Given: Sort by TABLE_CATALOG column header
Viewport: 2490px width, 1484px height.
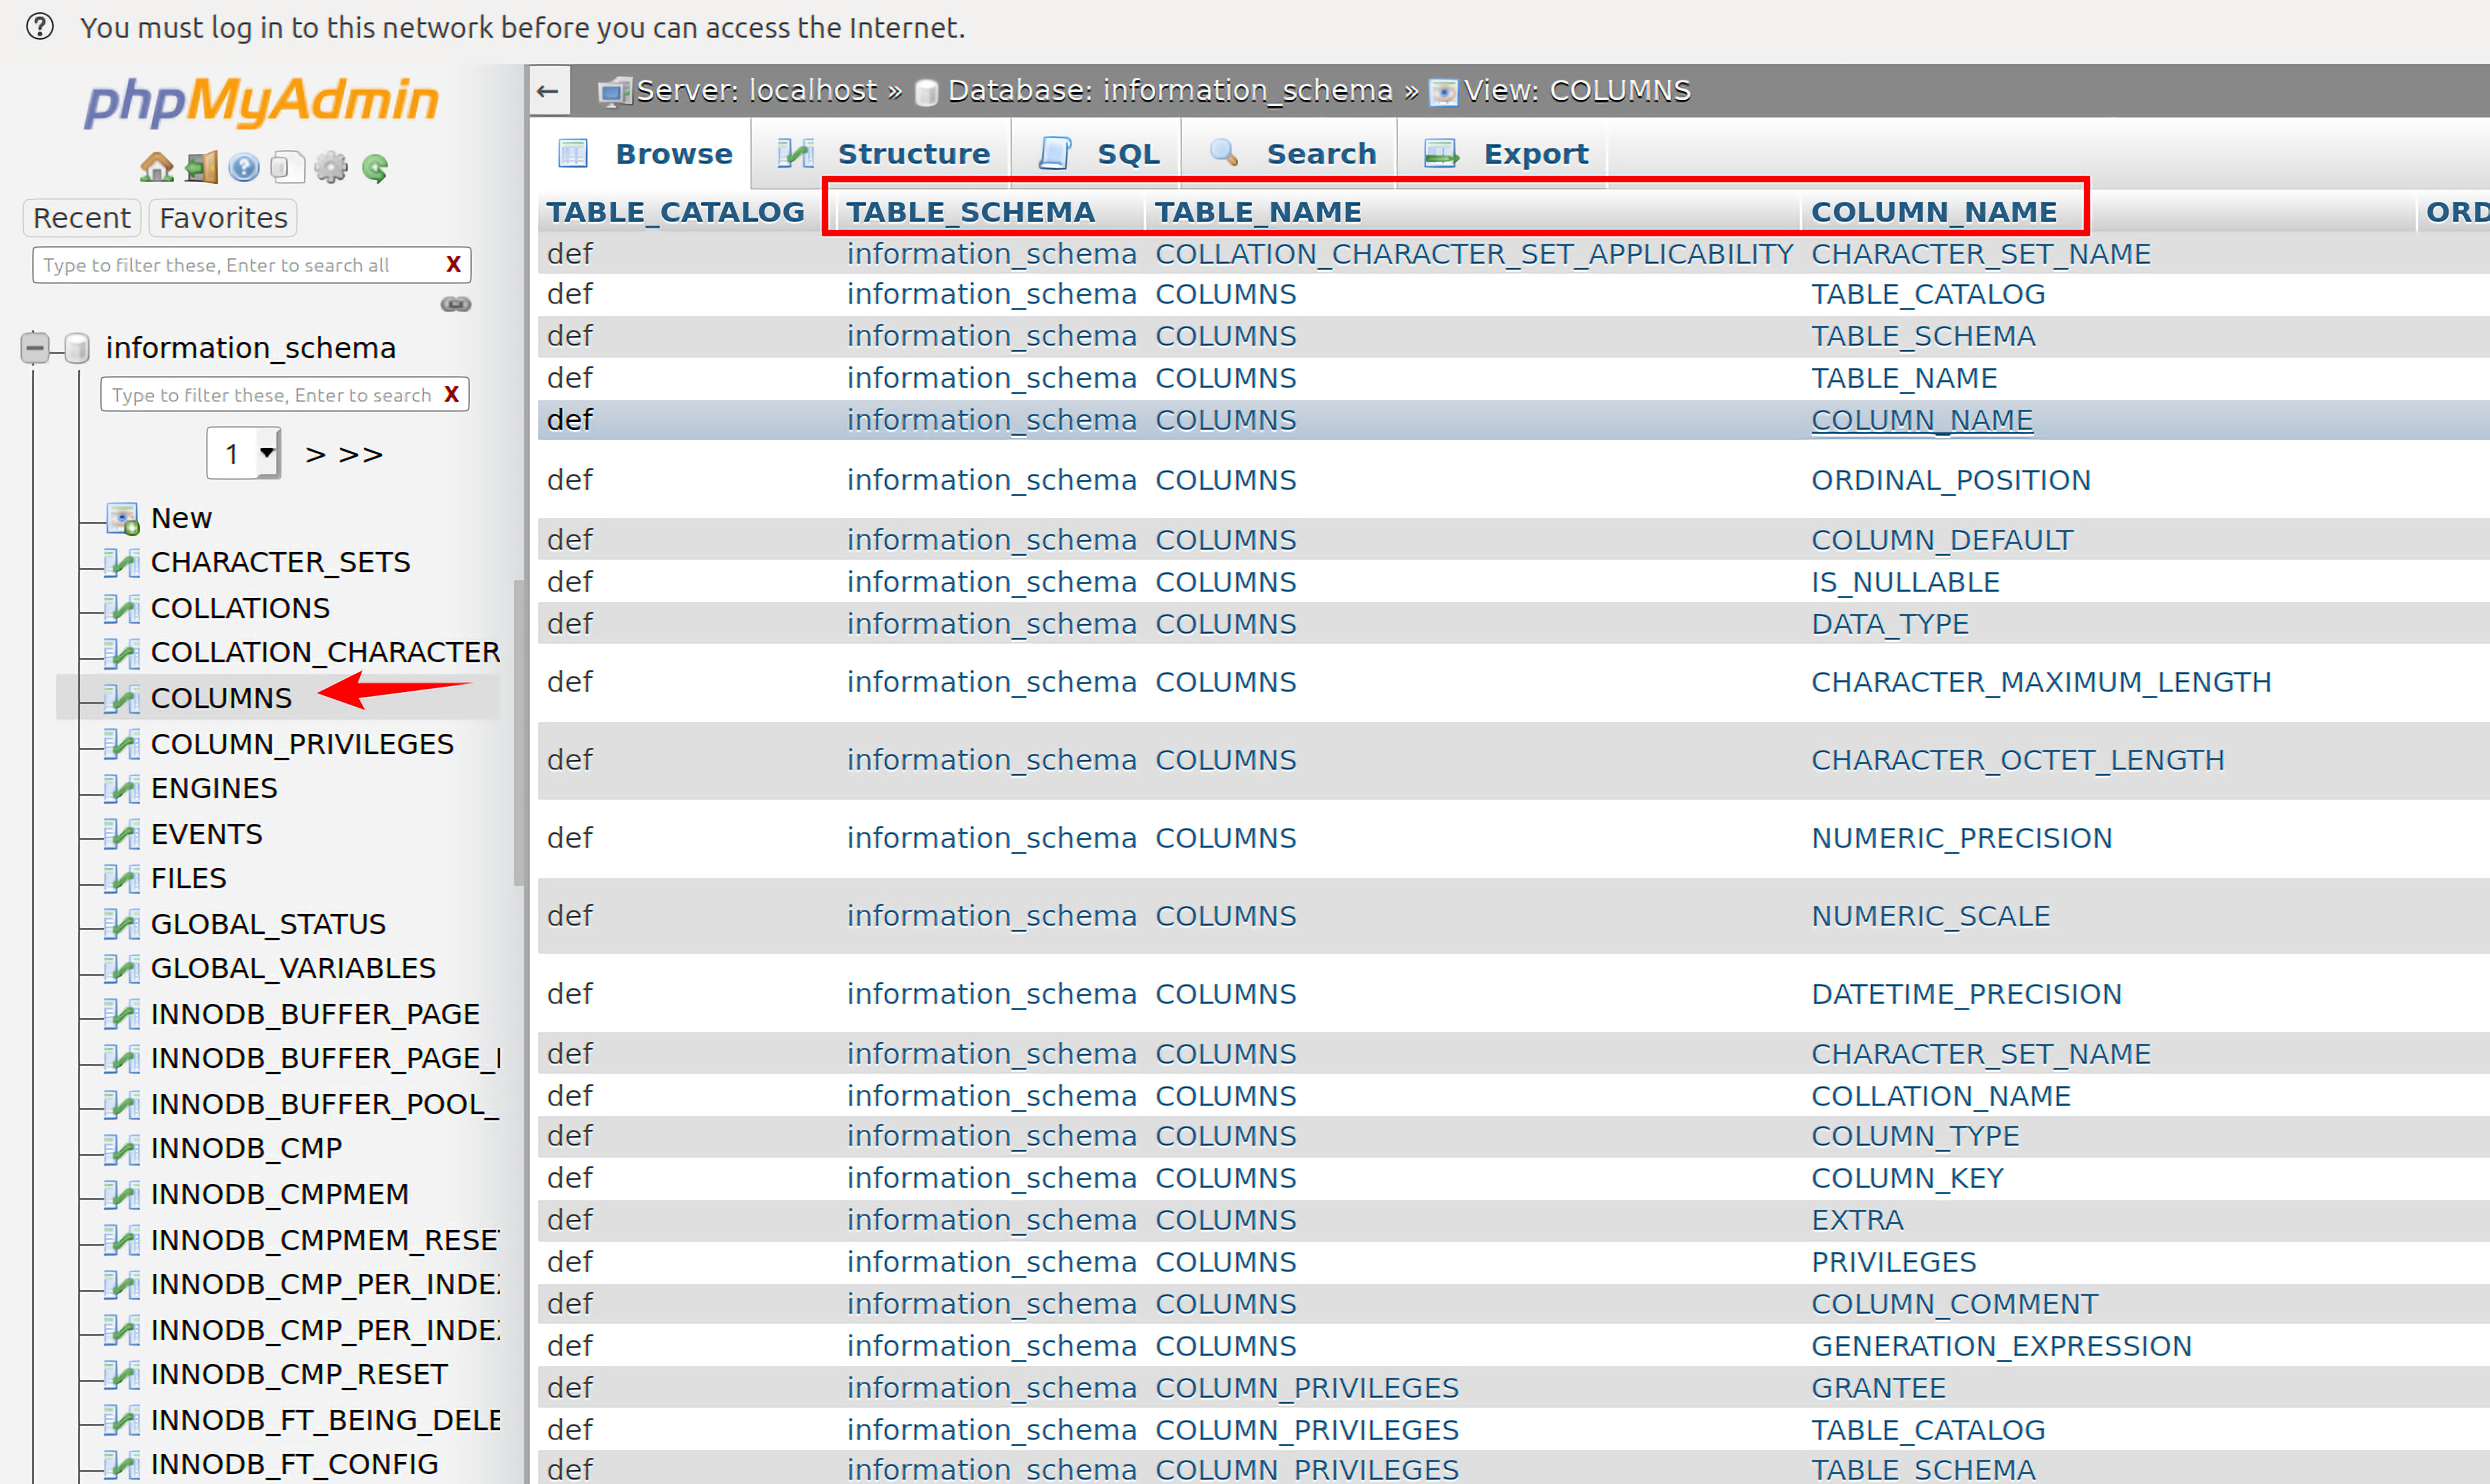Looking at the screenshot, I should click(675, 212).
